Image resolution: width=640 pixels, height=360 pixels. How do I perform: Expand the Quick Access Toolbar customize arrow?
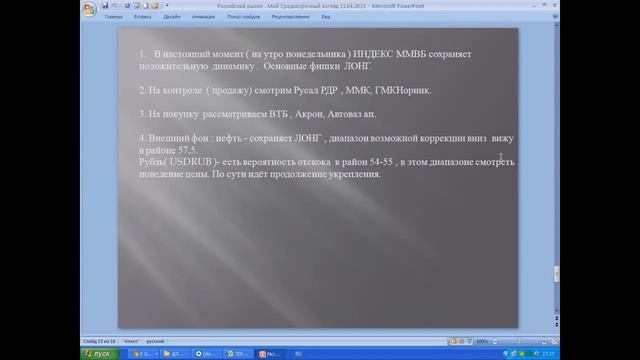[167, 6]
